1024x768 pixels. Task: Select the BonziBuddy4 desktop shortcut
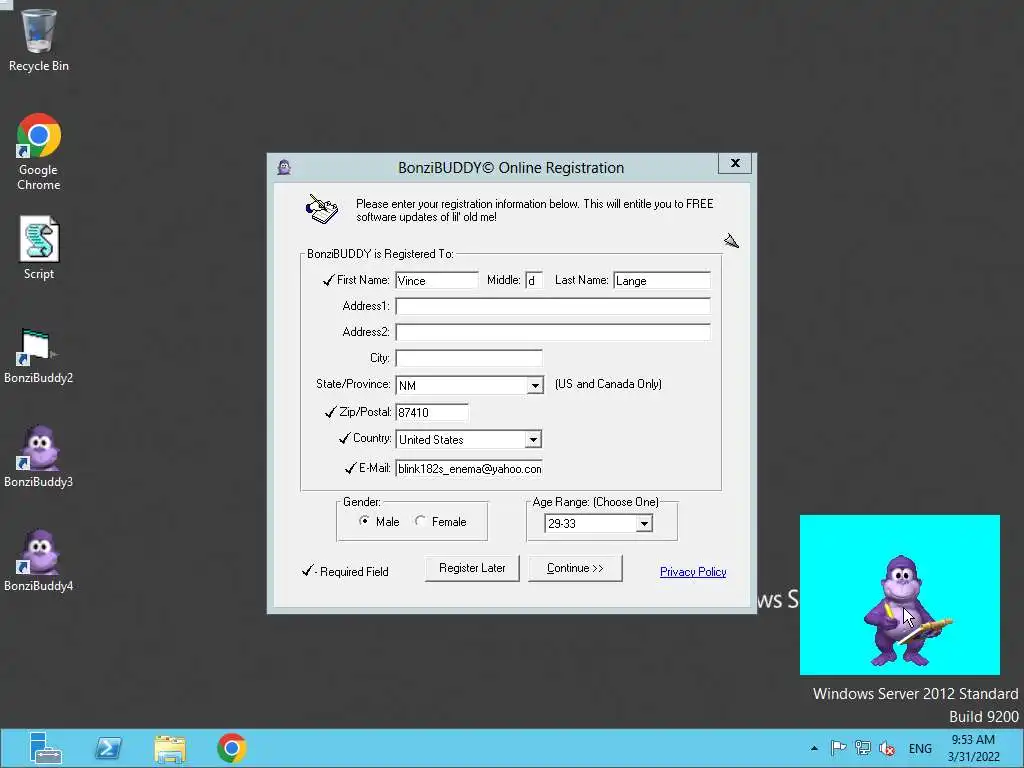39,560
